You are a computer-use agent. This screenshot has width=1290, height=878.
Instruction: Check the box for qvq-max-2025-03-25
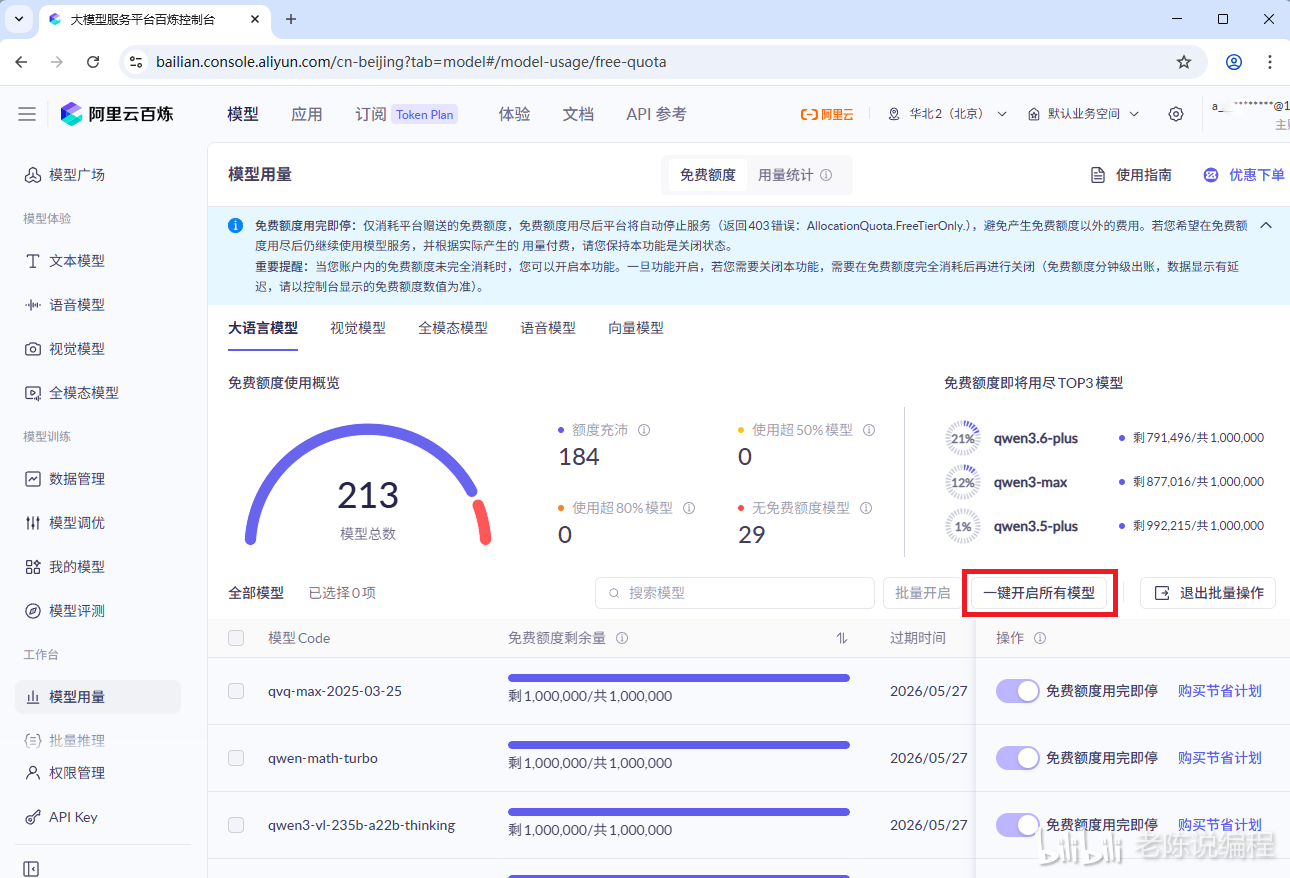[236, 691]
